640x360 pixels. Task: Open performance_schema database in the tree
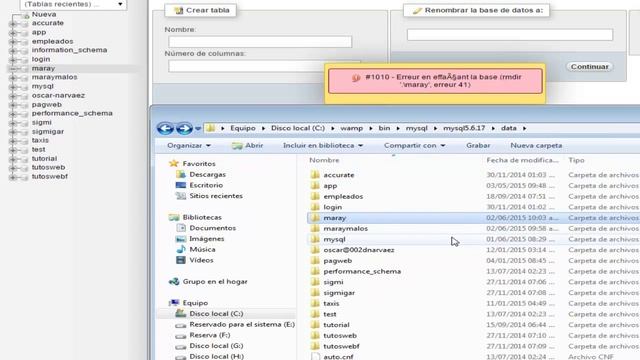(72, 113)
